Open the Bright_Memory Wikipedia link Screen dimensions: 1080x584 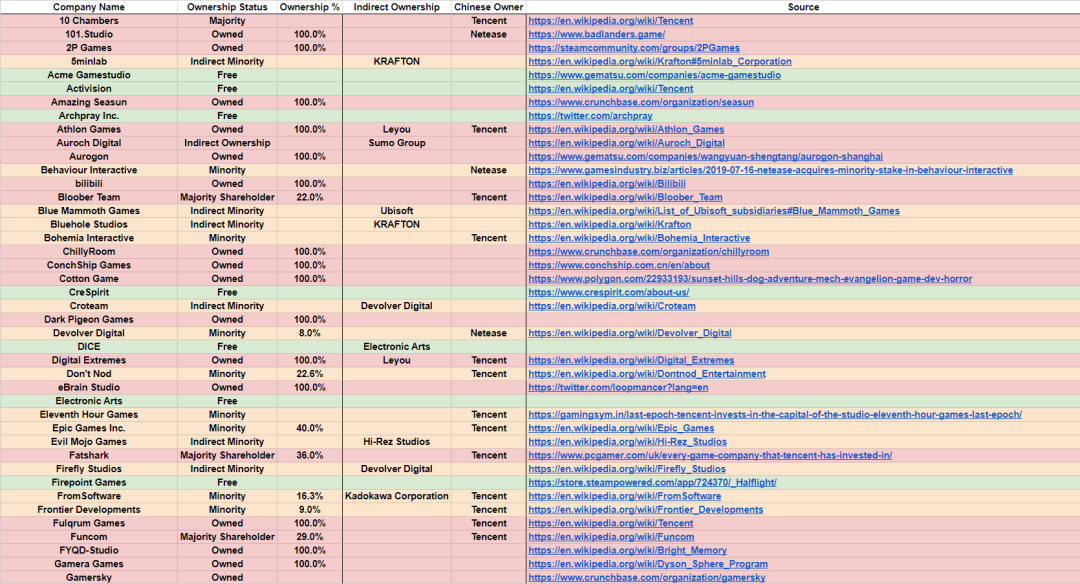[627, 550]
